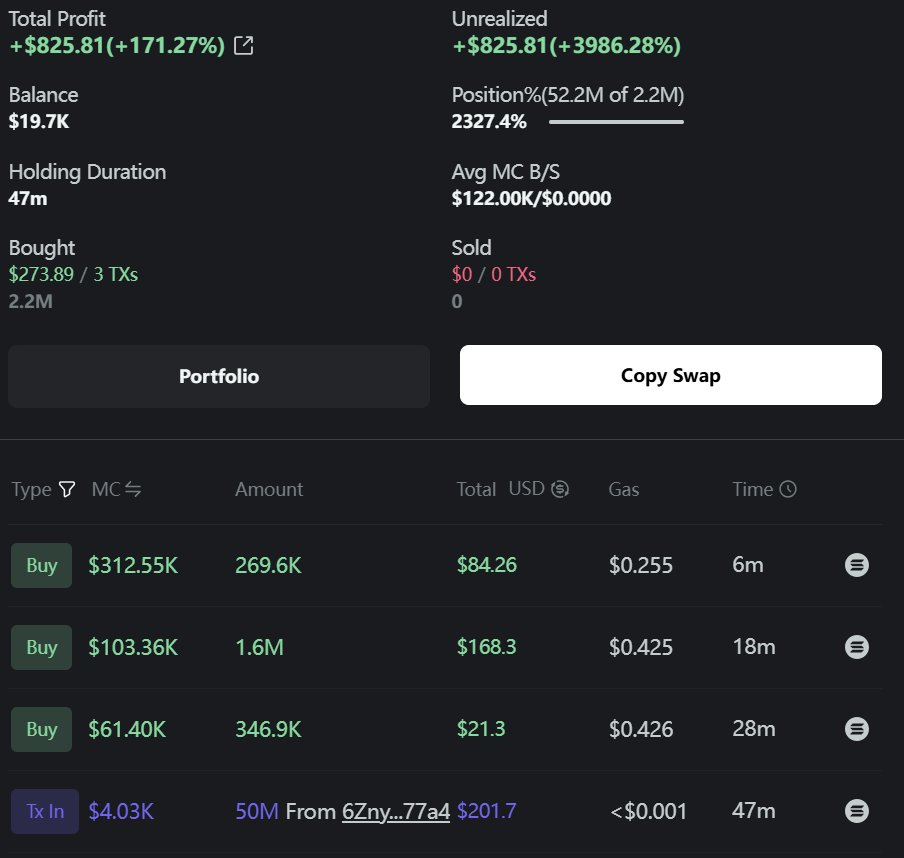Click the 6m time cell
The height and width of the screenshot is (858, 904).
coord(748,565)
